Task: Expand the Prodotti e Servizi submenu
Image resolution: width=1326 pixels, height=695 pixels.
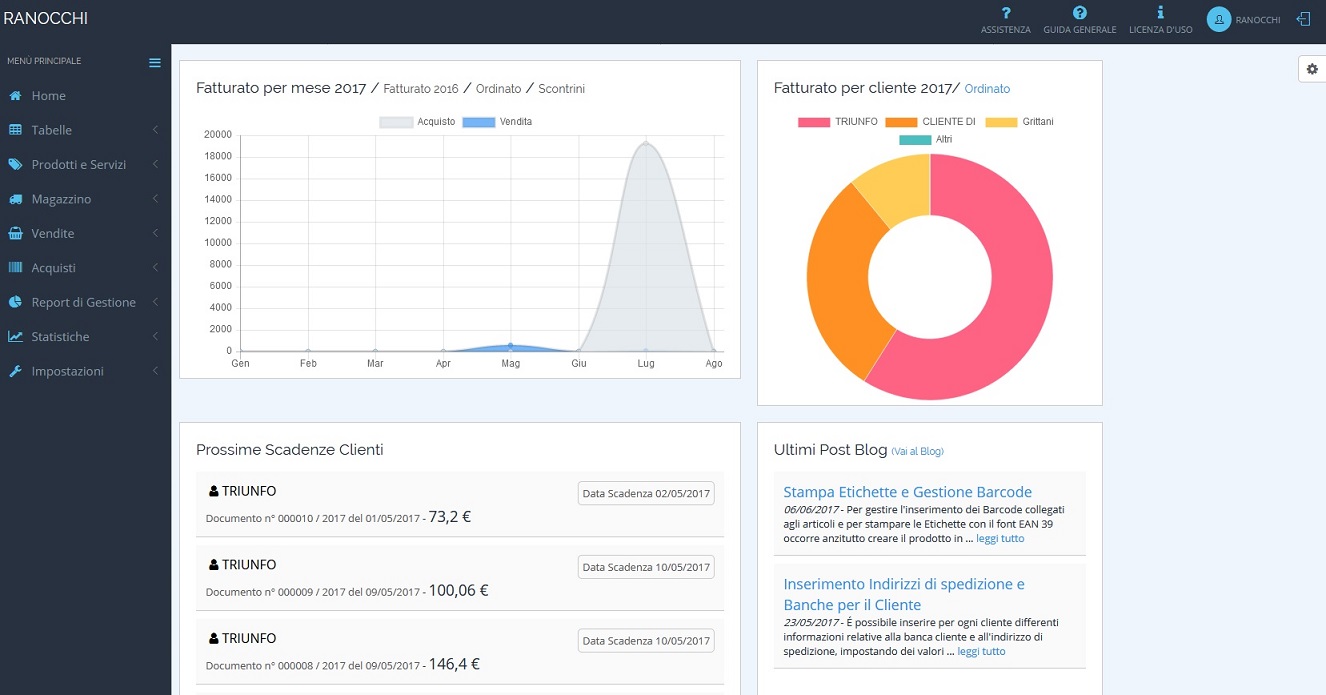Action: (x=155, y=164)
